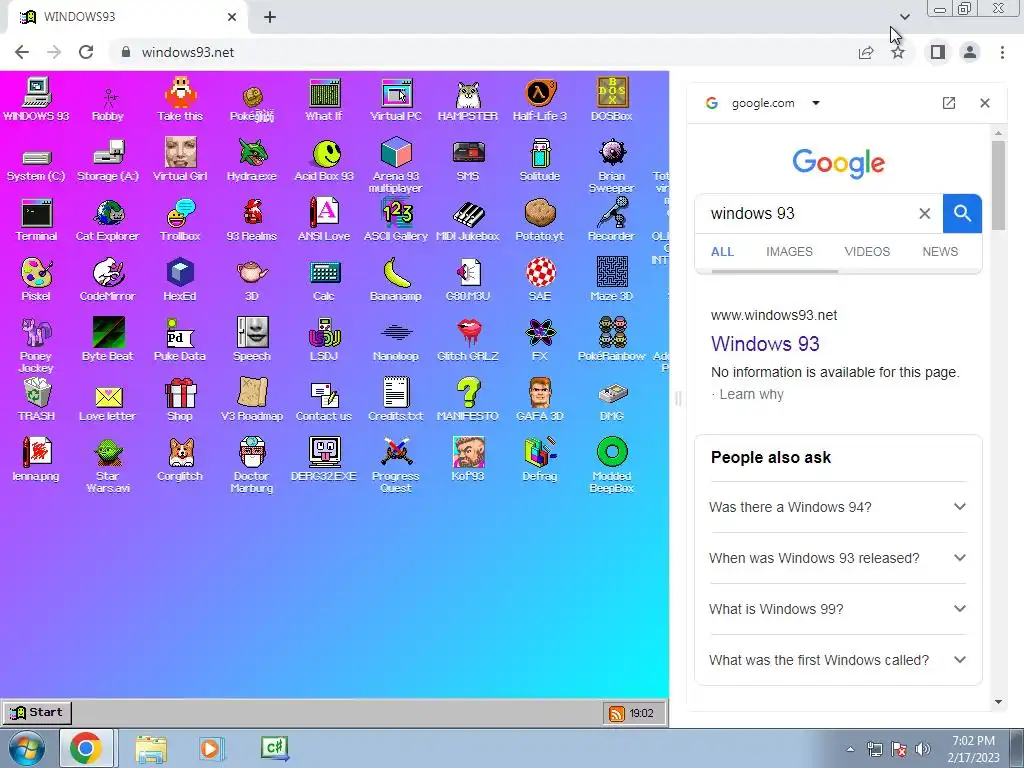Open the MANIFESTO question mark icon
This screenshot has width=1024, height=768.
pyautogui.click(x=468, y=400)
